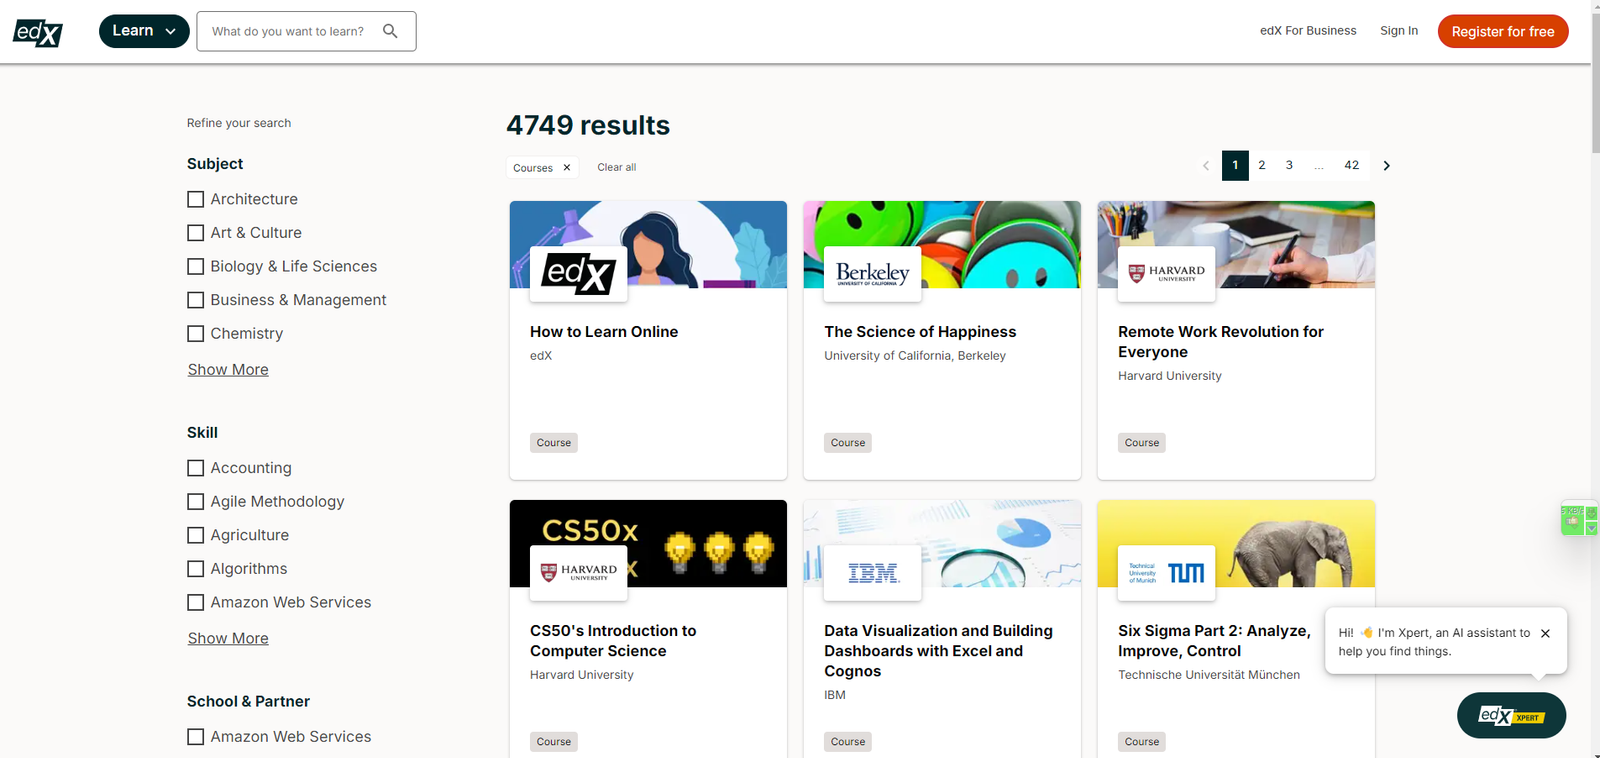Click 'IBM' provider text
Screen dimensions: 1600x758
click(835, 695)
